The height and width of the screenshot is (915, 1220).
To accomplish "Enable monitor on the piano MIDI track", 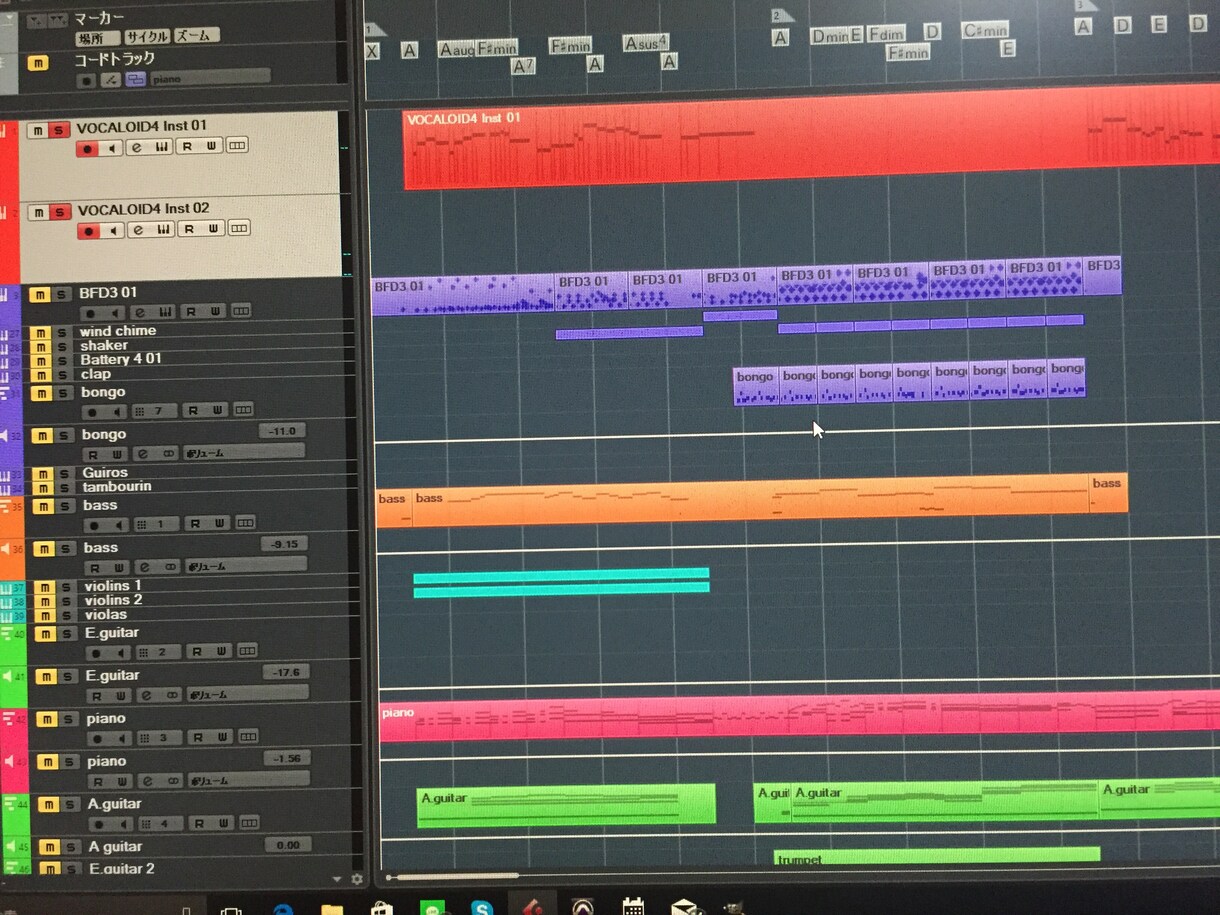I will pos(120,738).
